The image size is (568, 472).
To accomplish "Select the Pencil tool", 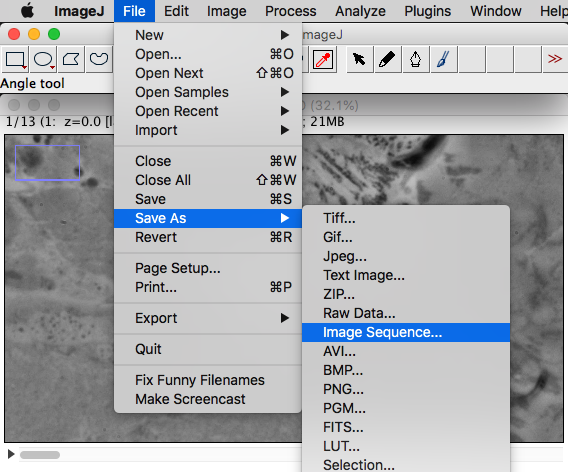I will point(387,59).
